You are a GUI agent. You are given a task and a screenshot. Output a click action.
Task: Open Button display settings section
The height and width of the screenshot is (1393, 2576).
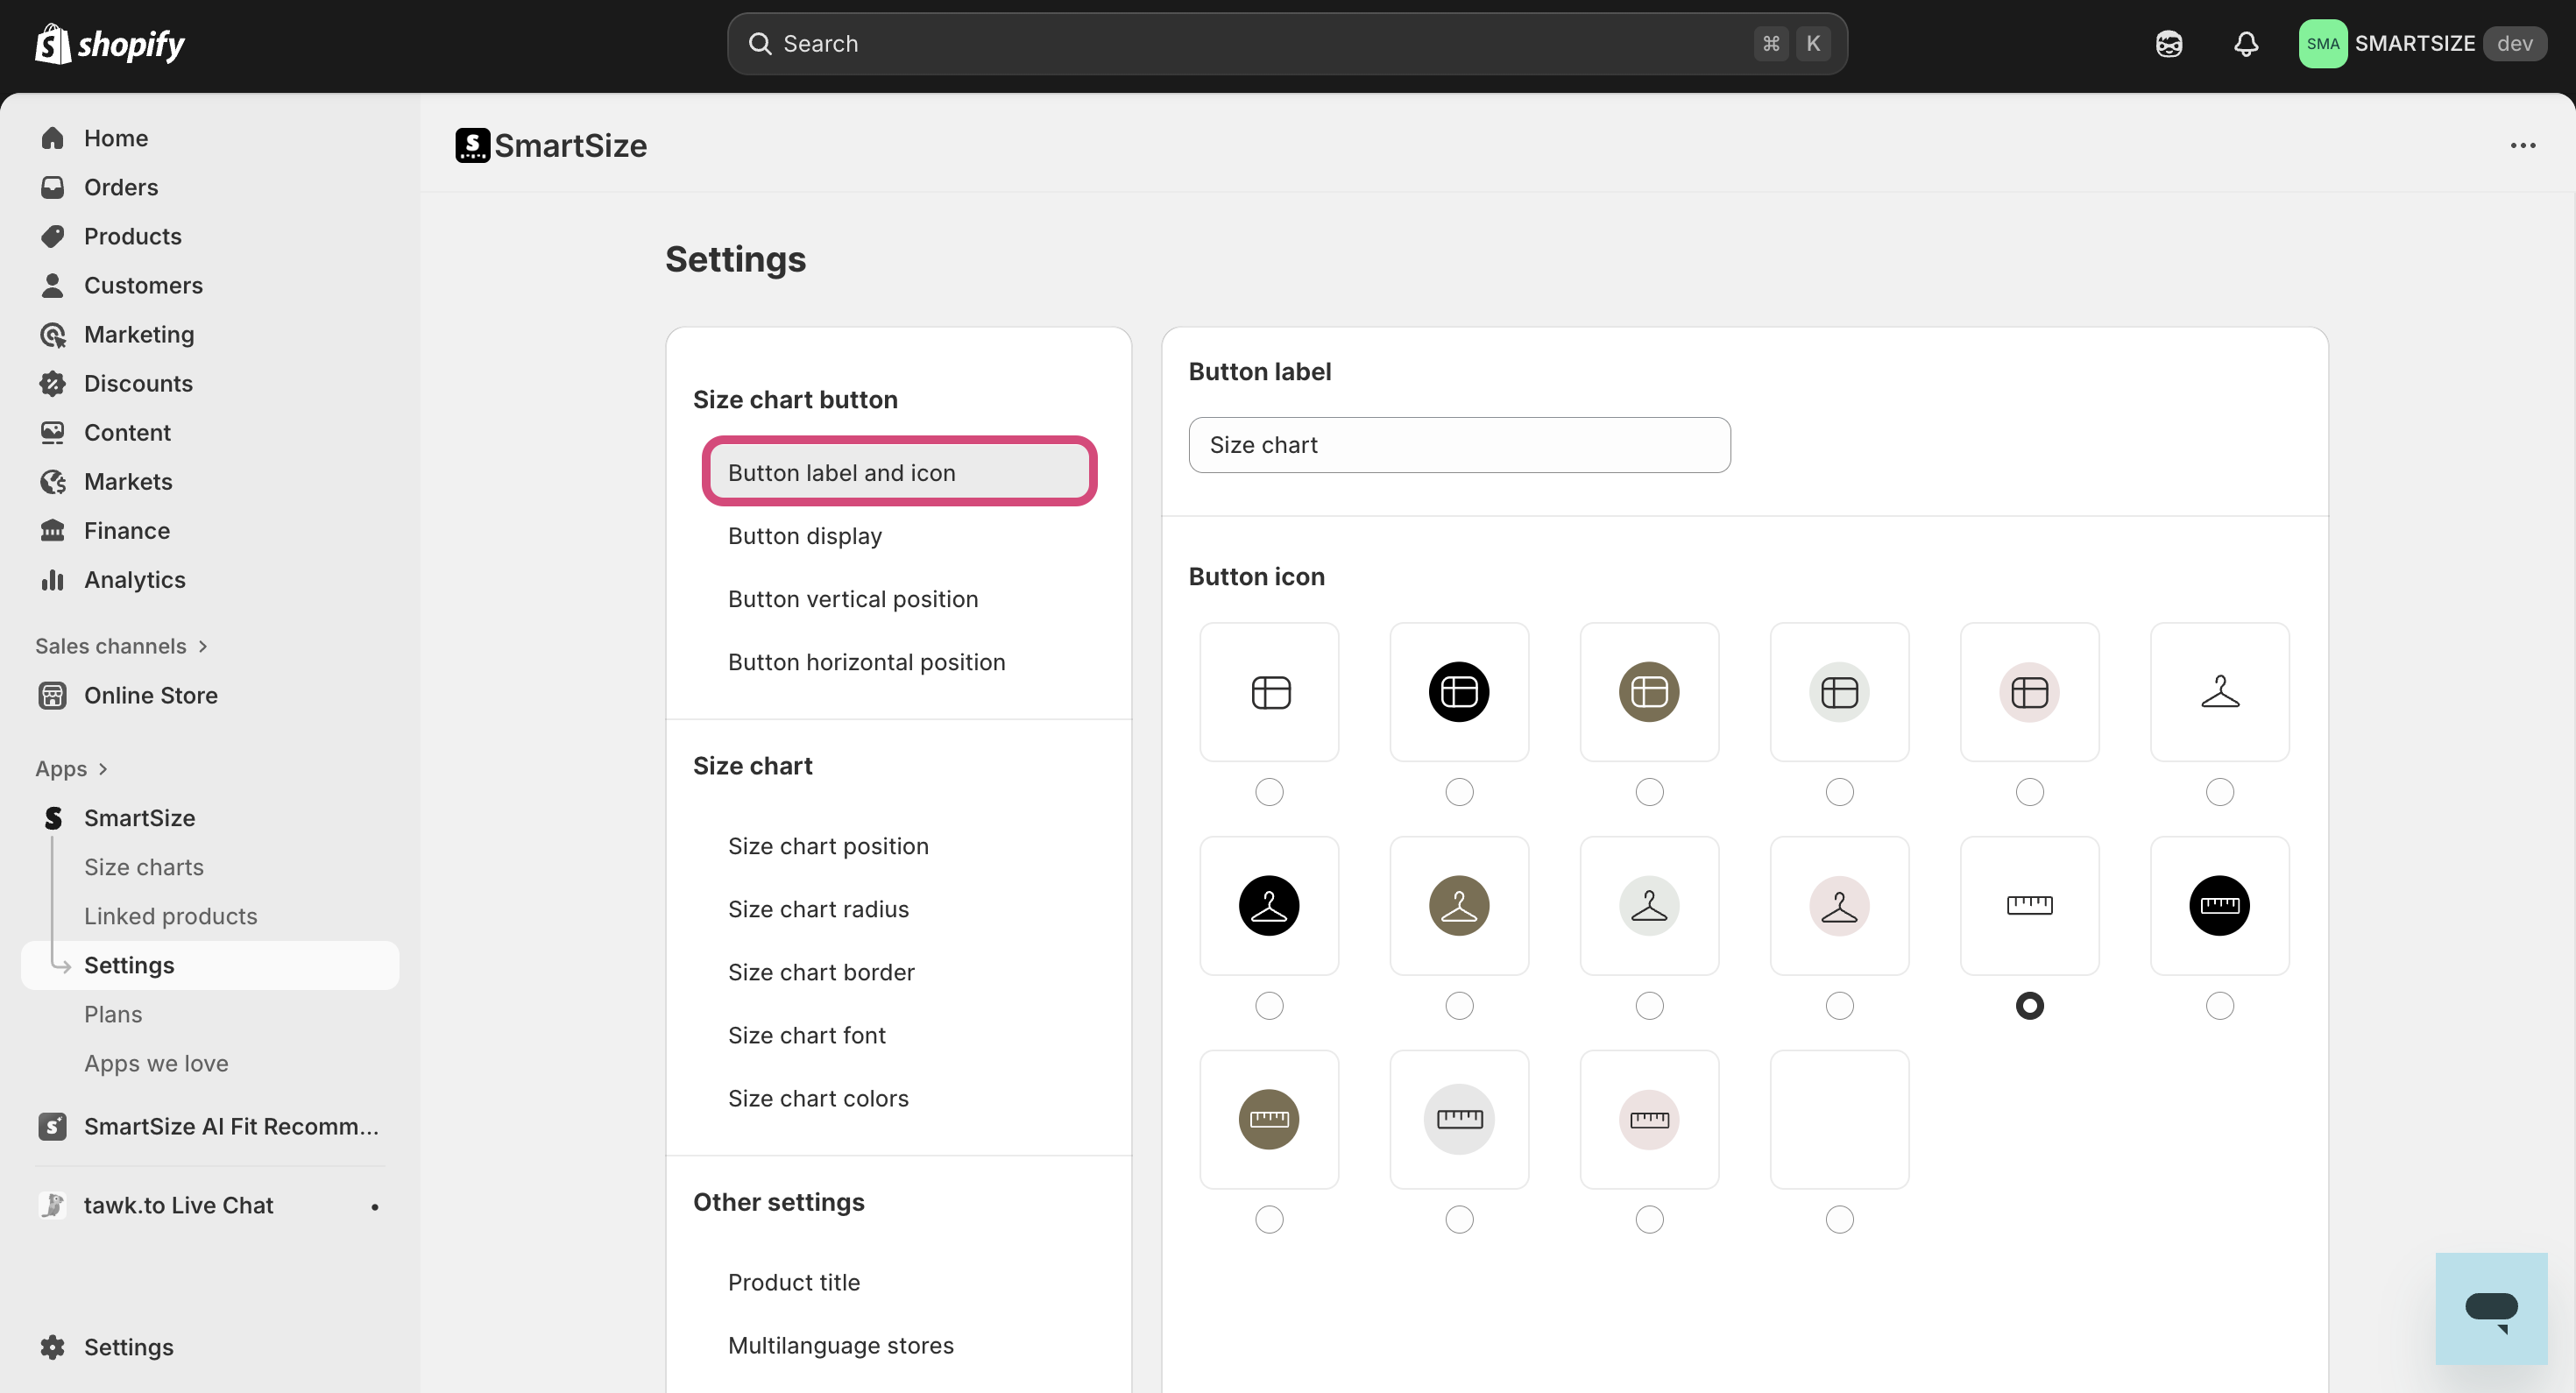[804, 536]
